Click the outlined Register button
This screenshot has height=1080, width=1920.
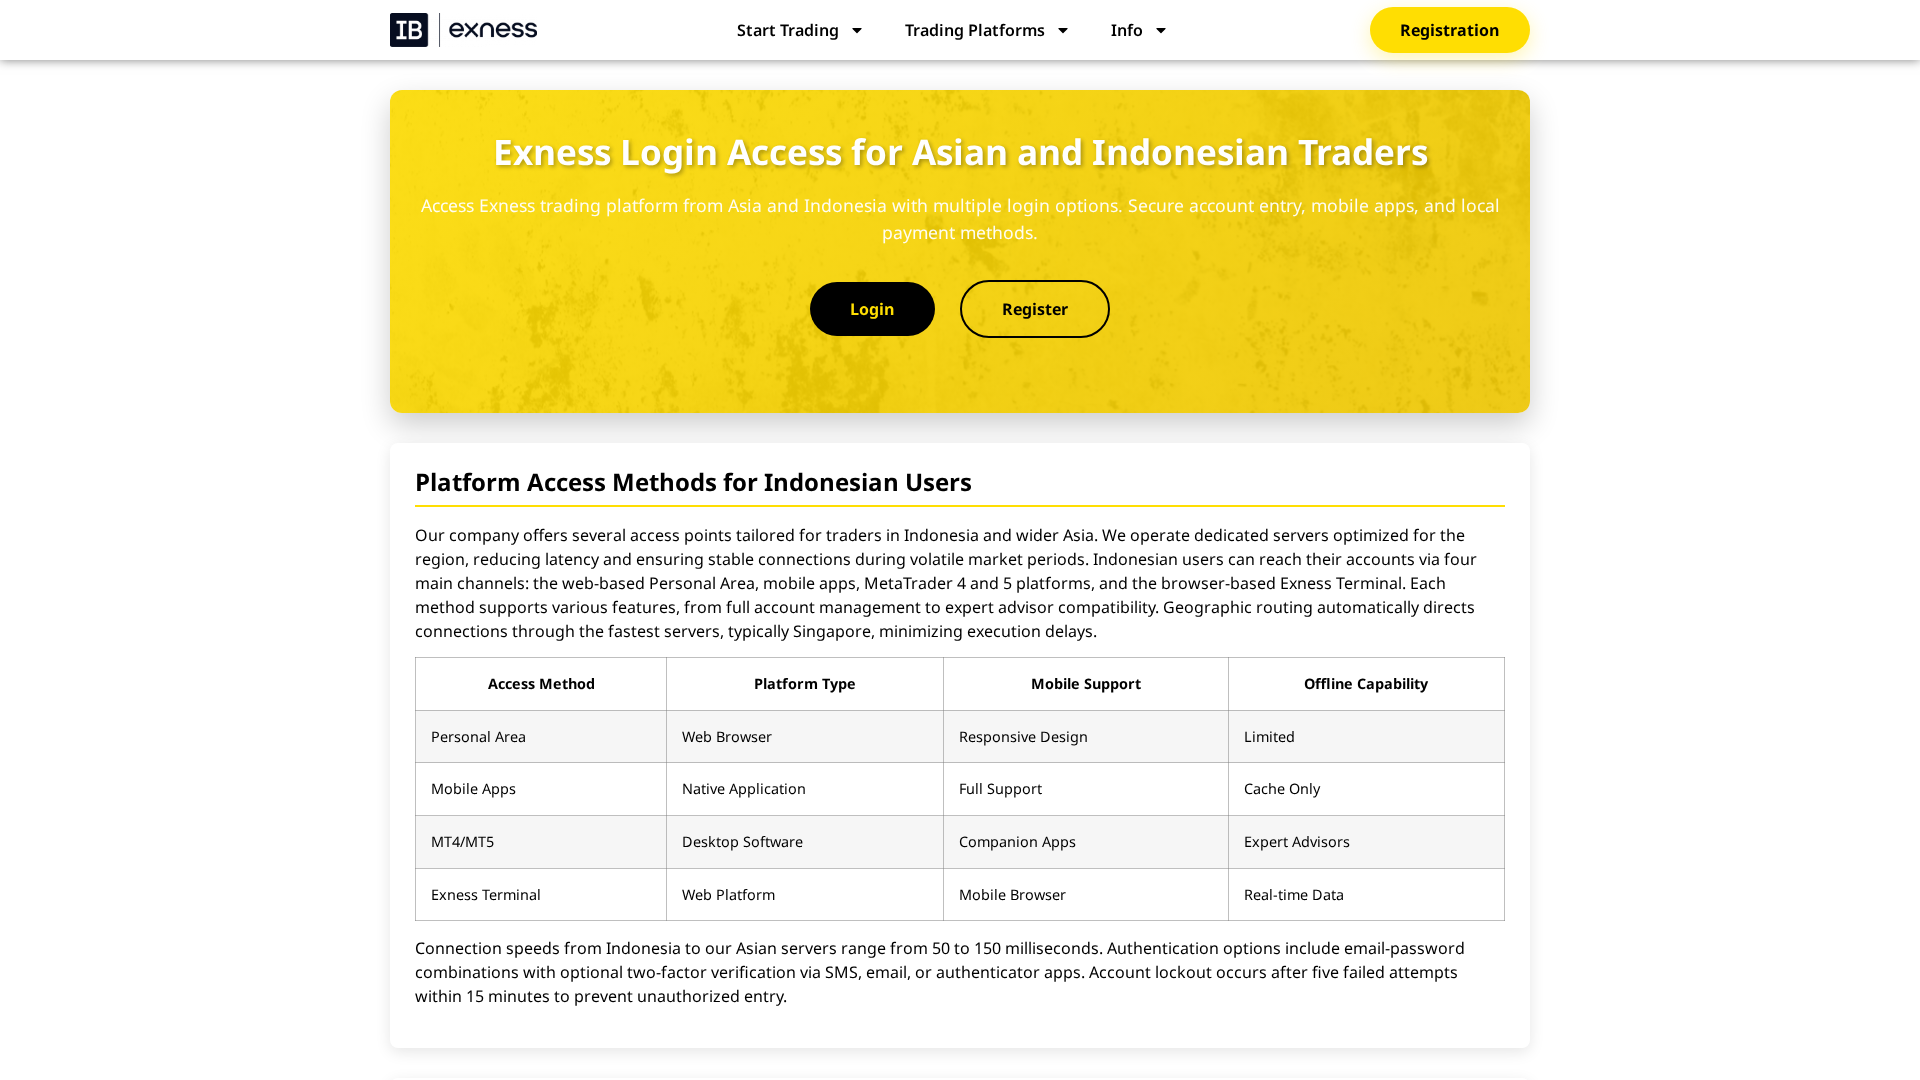click(1035, 309)
